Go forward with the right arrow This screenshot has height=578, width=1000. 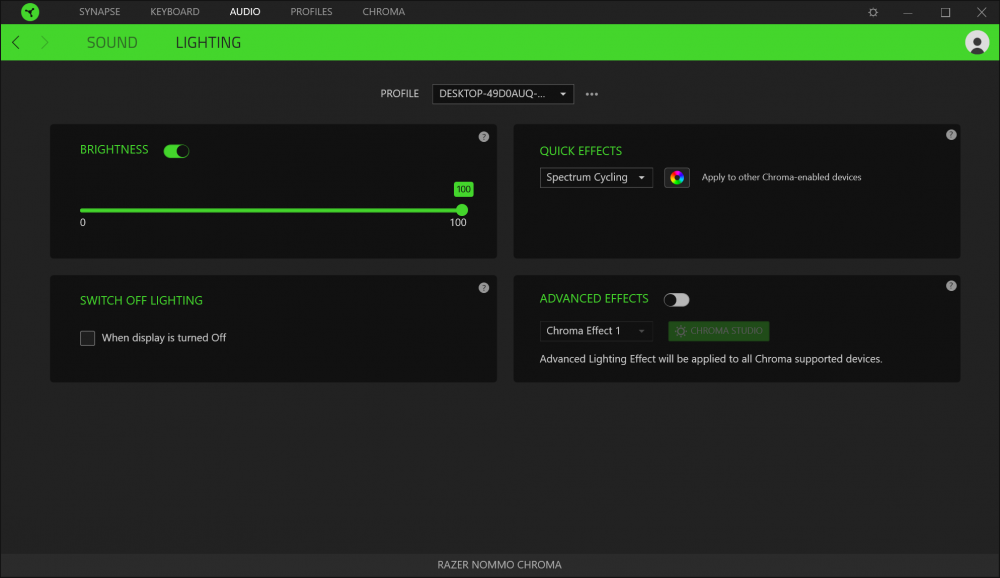tap(45, 42)
